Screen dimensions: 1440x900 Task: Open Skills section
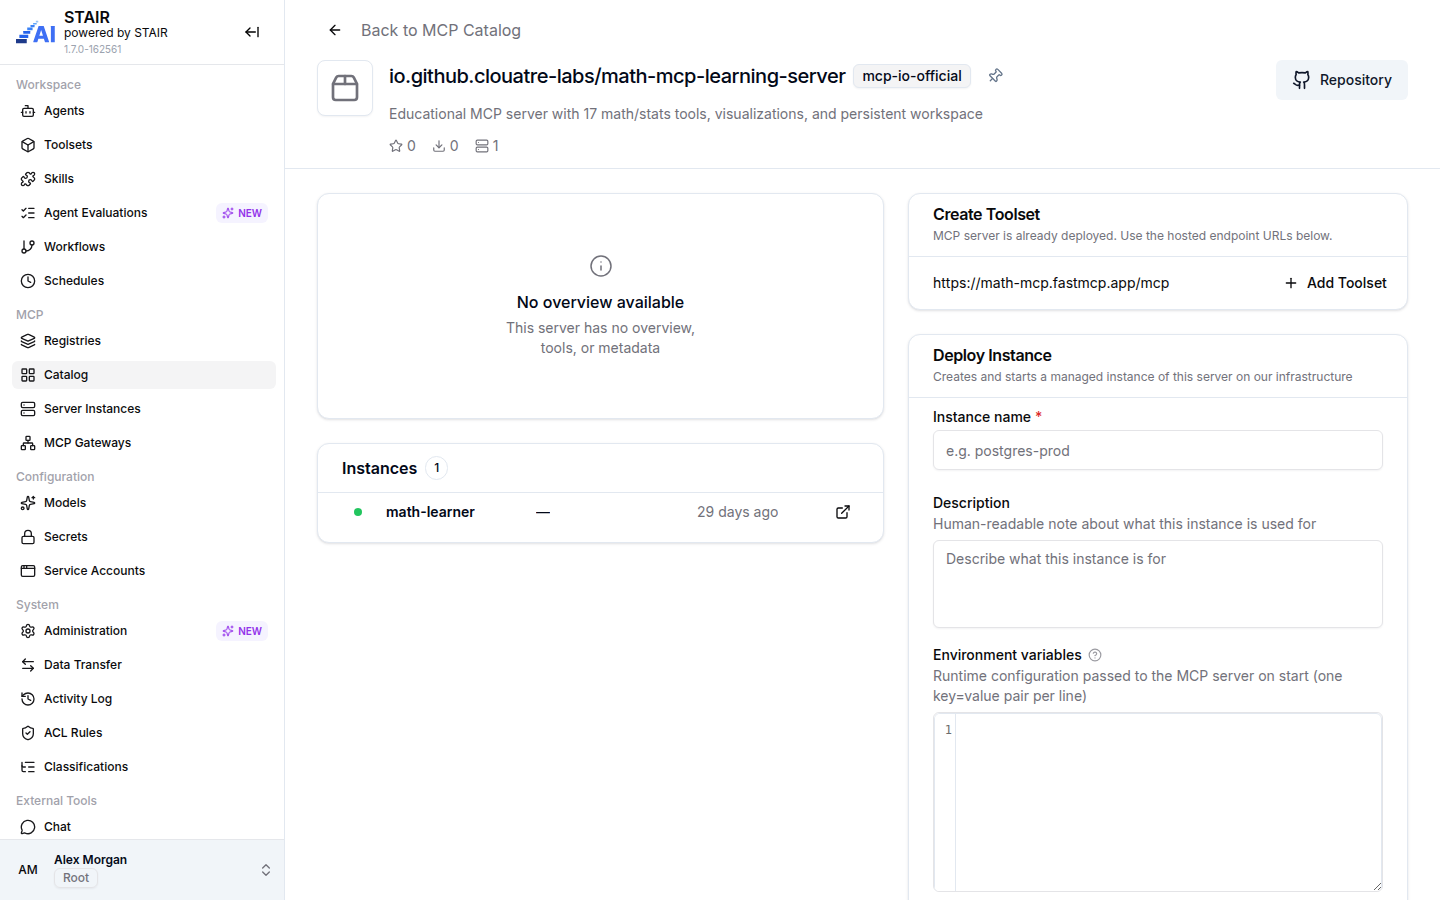(x=144, y=179)
